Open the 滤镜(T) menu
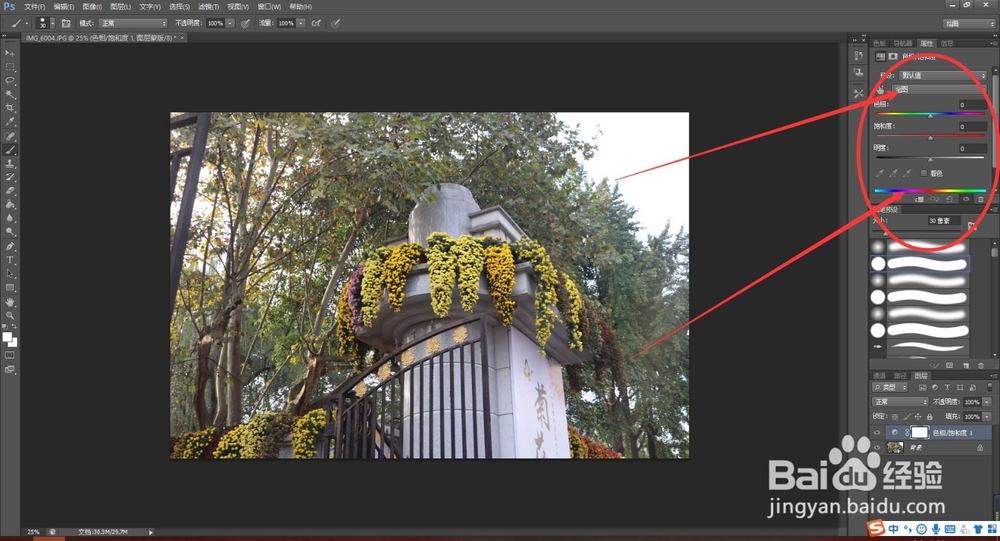This screenshot has width=1000, height=541. coord(209,6)
